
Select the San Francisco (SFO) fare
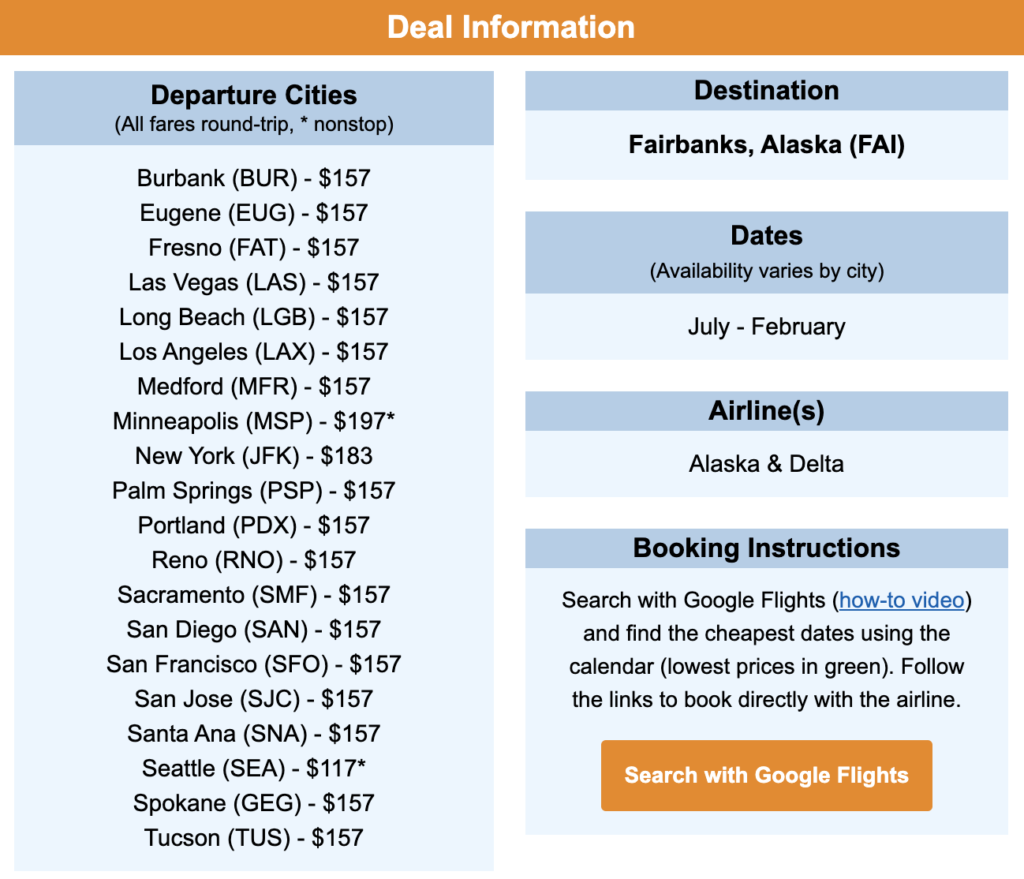253,664
